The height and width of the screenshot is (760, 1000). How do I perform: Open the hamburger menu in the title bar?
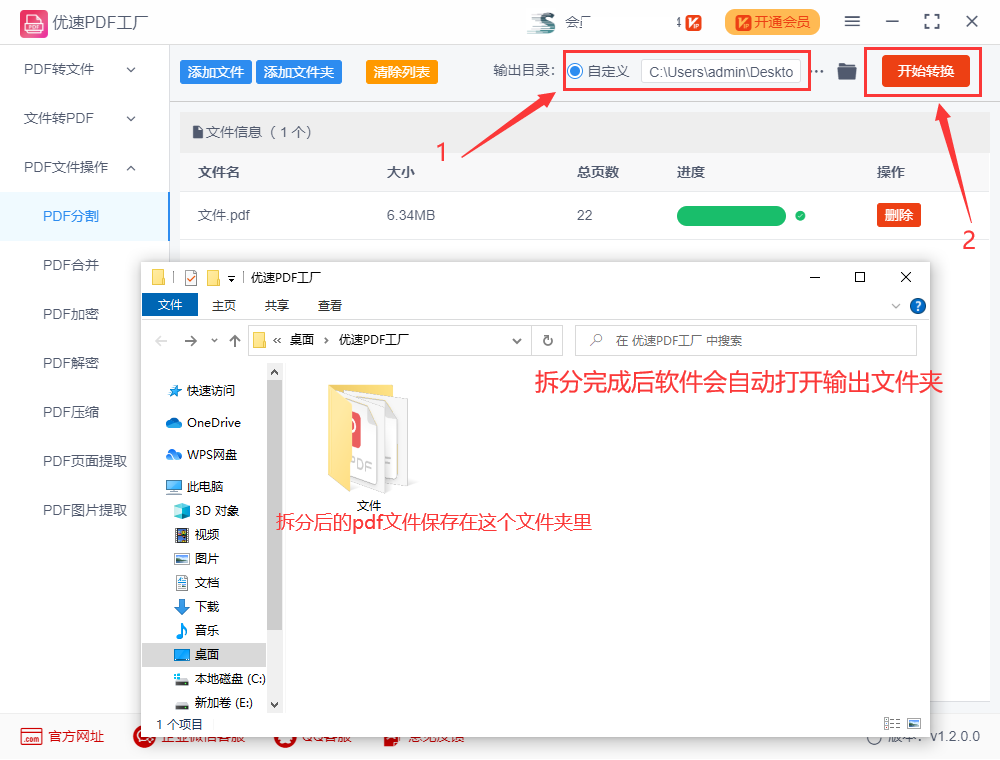coord(852,22)
